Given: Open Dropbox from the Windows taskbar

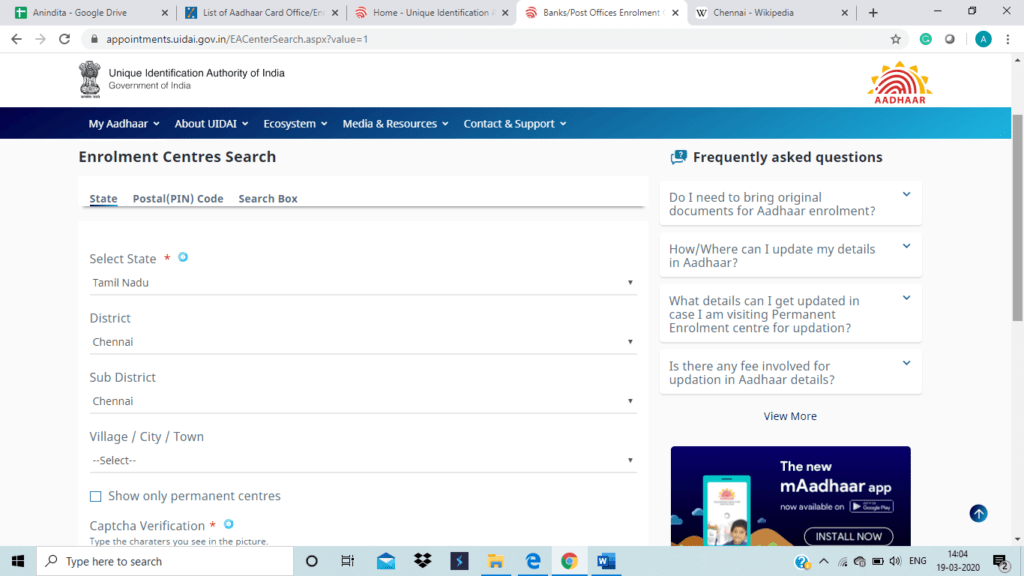Looking at the screenshot, I should click(422, 561).
